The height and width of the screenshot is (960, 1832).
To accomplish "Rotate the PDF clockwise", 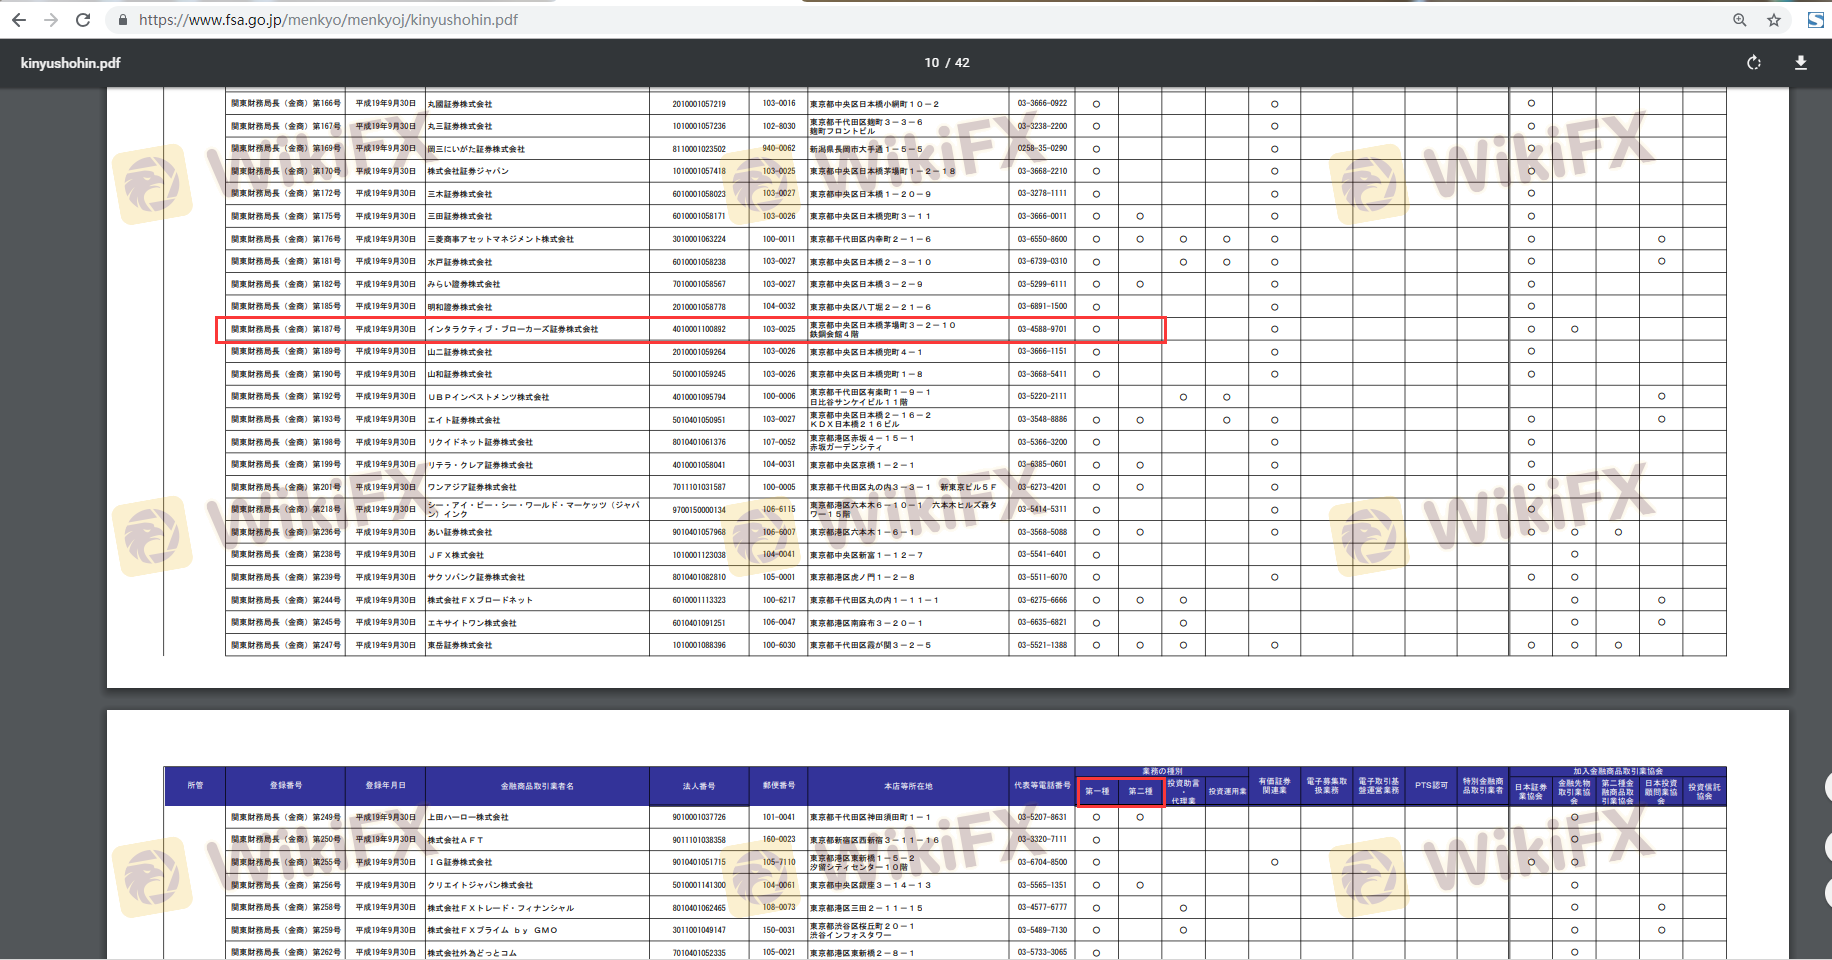I will [x=1754, y=63].
